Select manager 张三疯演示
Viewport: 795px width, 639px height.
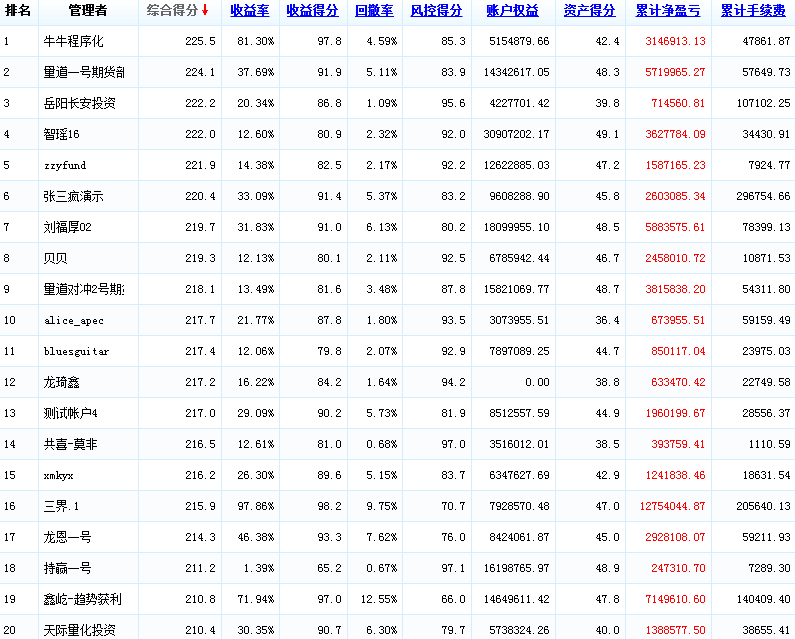[73, 197]
